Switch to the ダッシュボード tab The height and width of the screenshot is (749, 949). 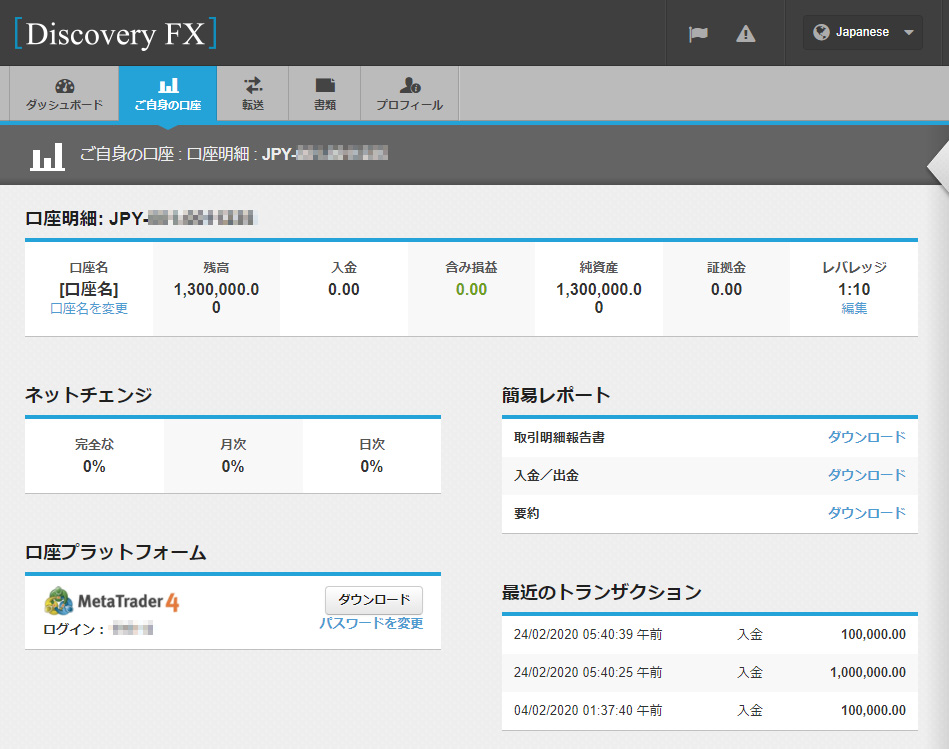tap(64, 93)
